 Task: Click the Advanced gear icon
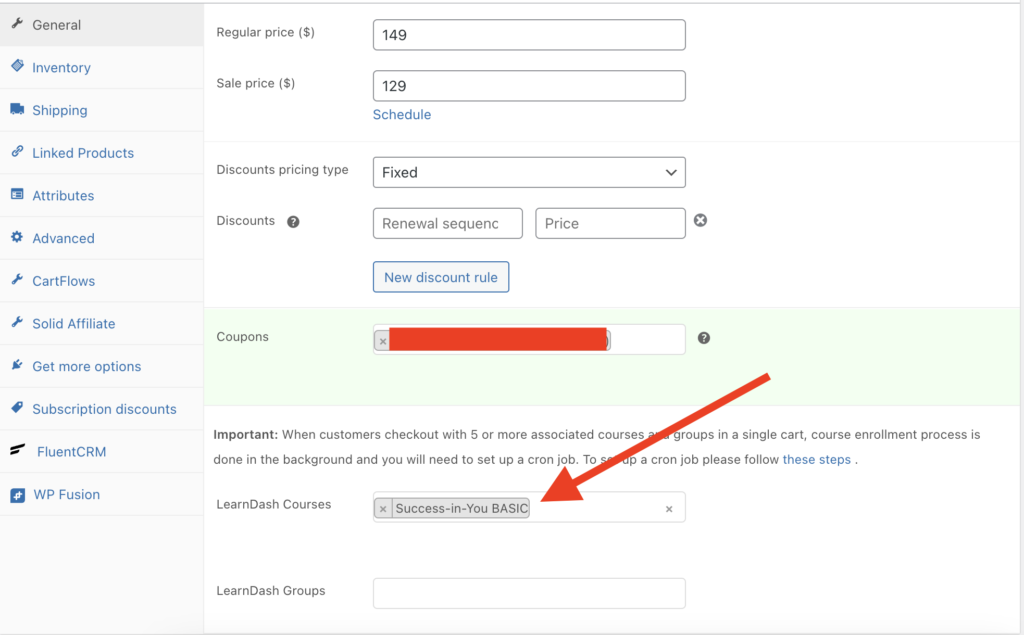17,237
